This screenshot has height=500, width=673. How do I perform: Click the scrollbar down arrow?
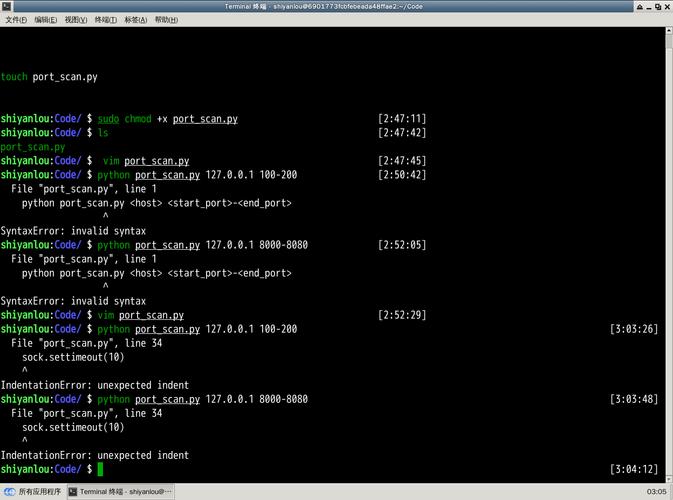[668, 478]
